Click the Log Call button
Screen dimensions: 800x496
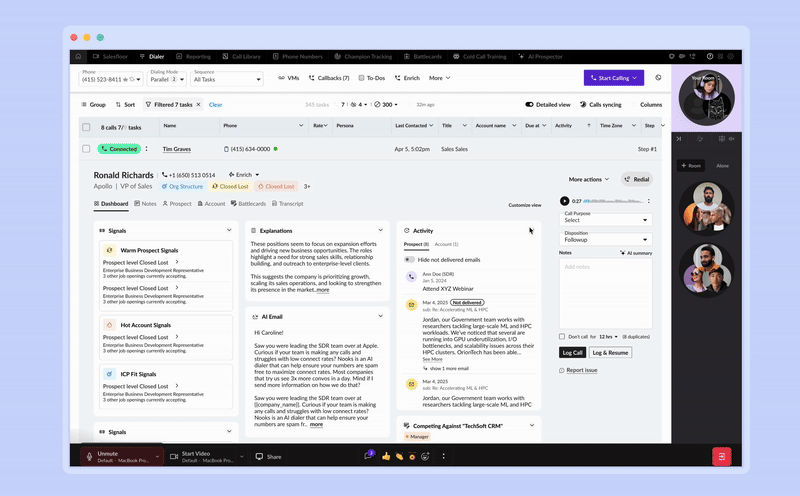pos(572,353)
